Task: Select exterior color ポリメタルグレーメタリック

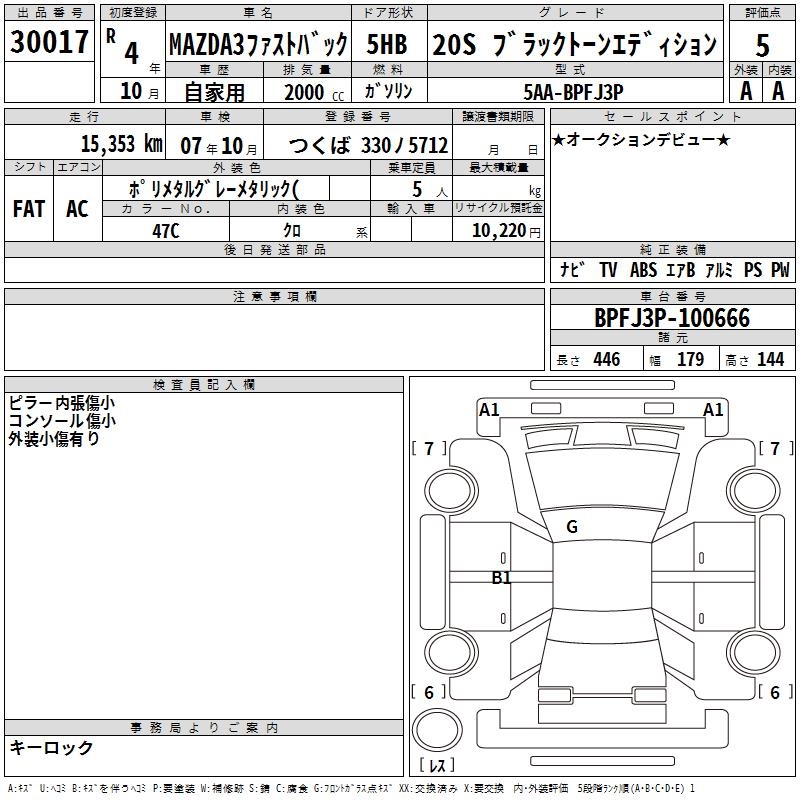Action: click(x=213, y=189)
